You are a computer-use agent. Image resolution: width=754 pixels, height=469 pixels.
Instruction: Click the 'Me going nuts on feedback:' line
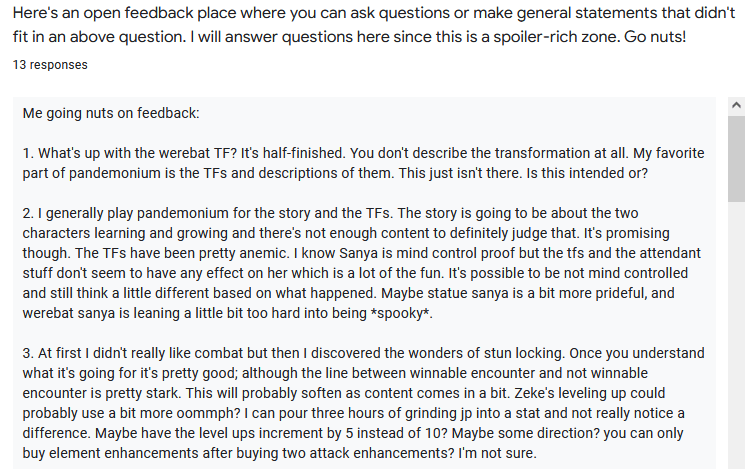click(111, 113)
